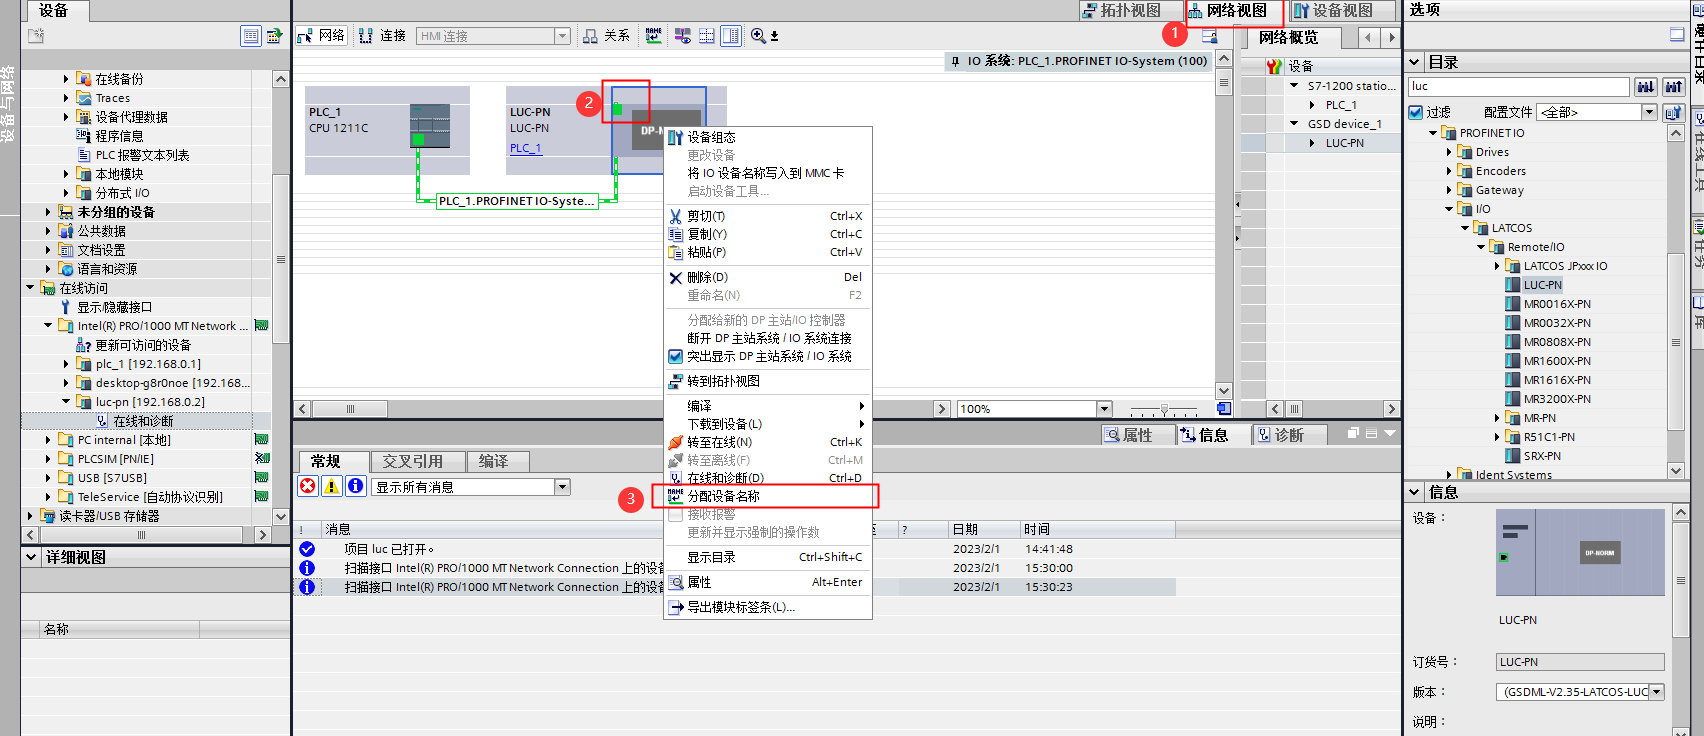The image size is (1704, 736).
Task: Click the search down icon in catalog
Action: [1645, 87]
